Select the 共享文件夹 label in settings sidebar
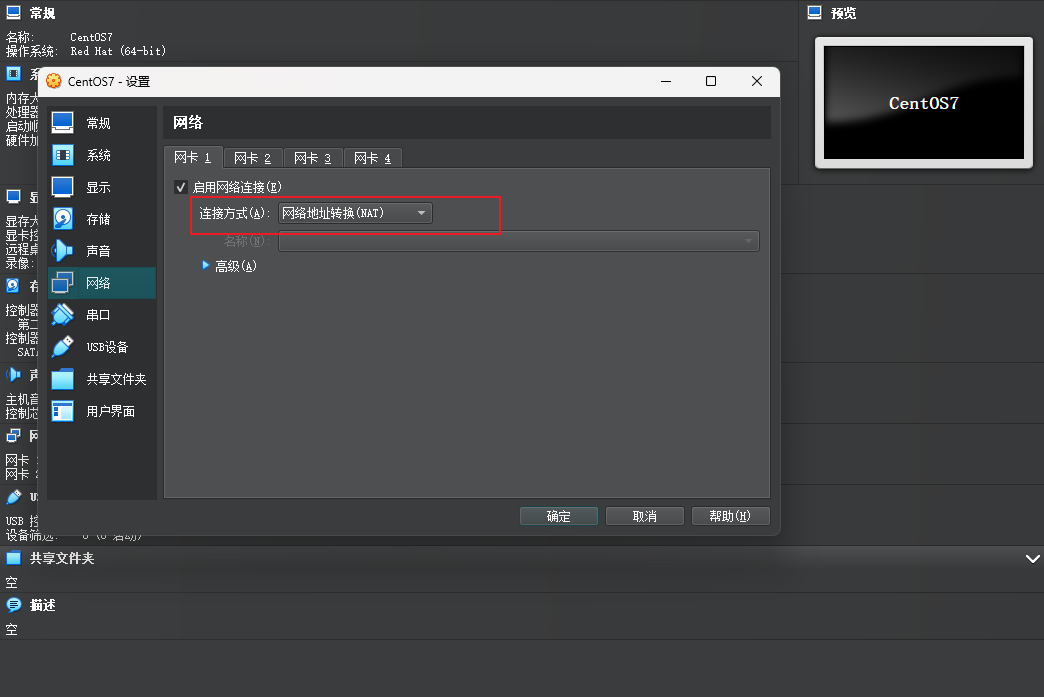The image size is (1044, 697). pos(117,379)
